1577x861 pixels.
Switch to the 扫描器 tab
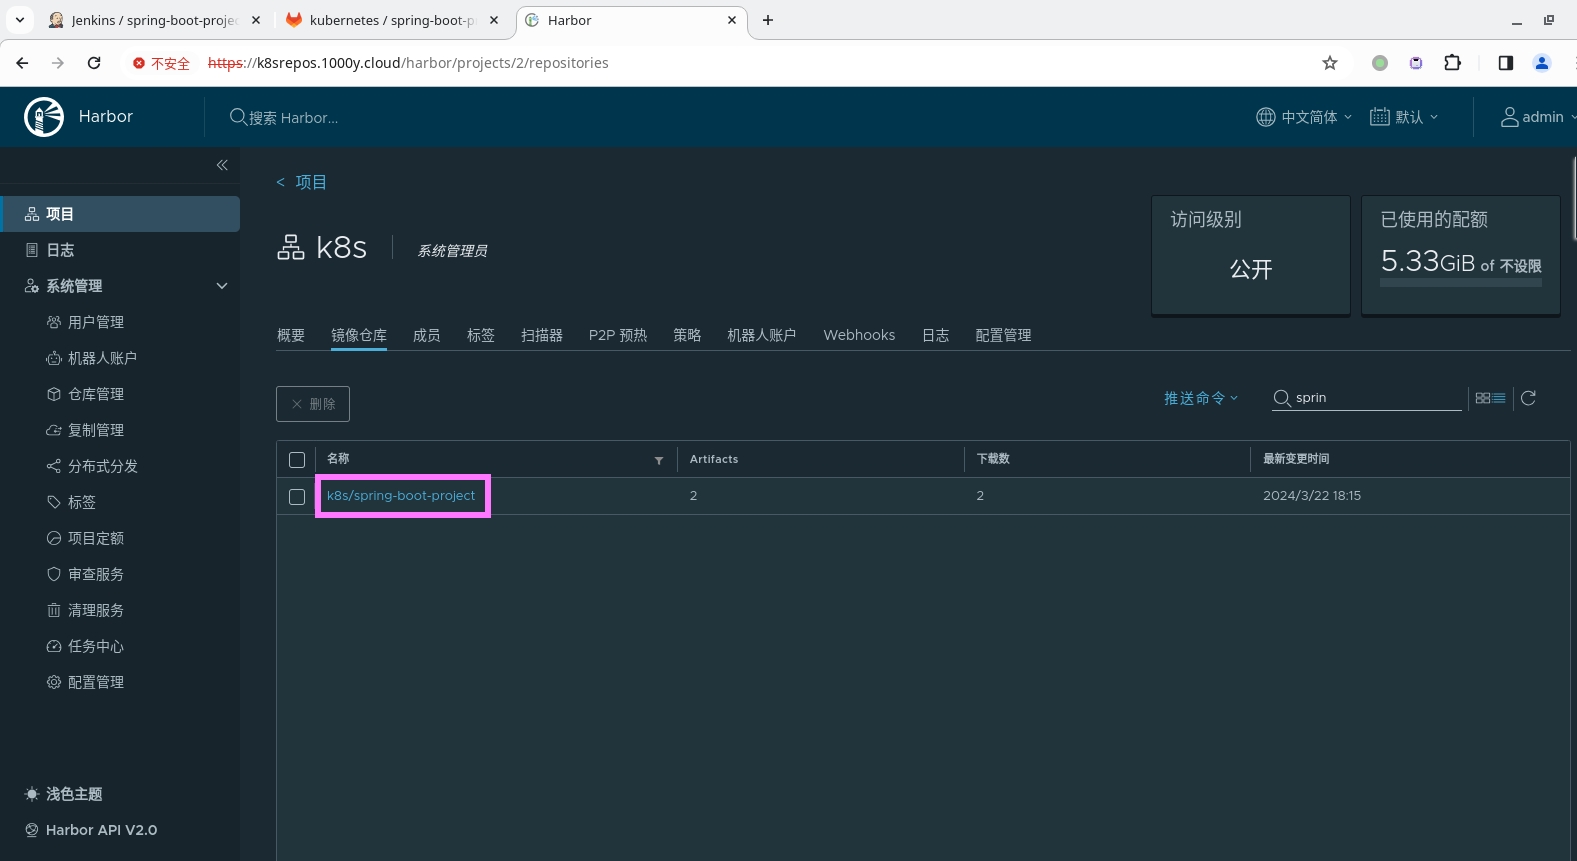pyautogui.click(x=542, y=335)
